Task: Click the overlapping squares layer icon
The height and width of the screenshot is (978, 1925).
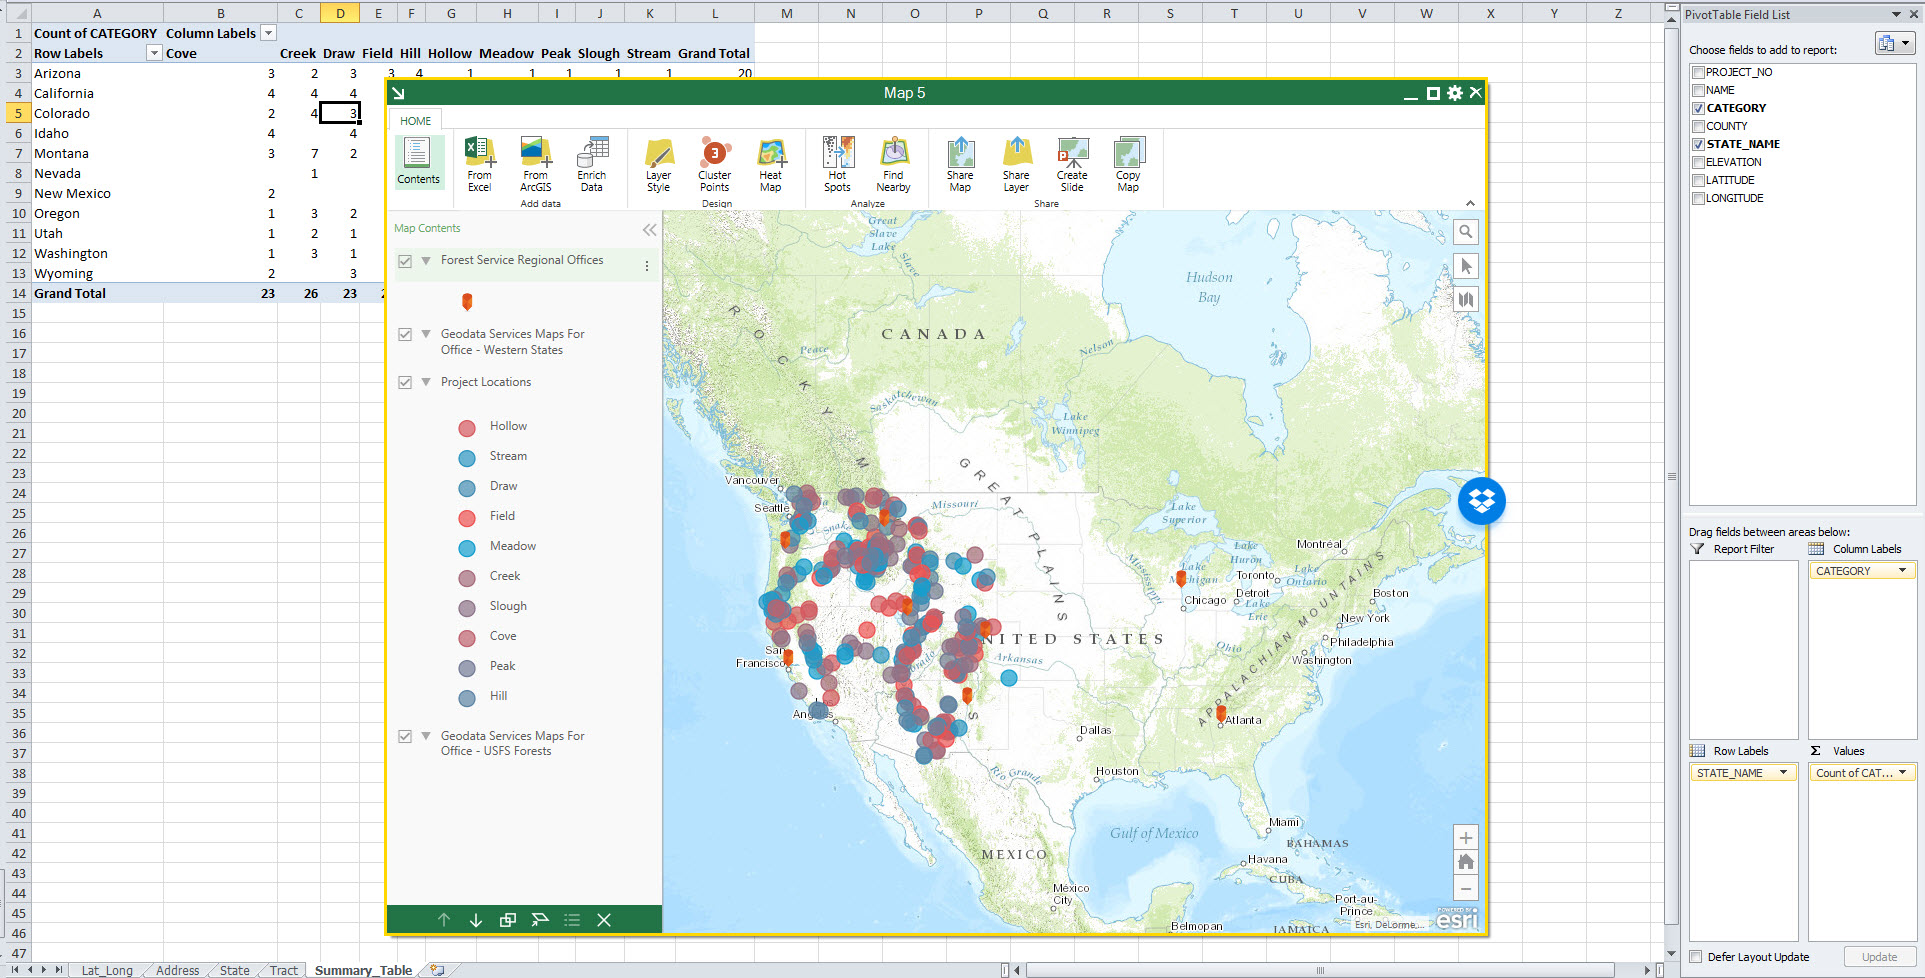Action: pyautogui.click(x=508, y=920)
